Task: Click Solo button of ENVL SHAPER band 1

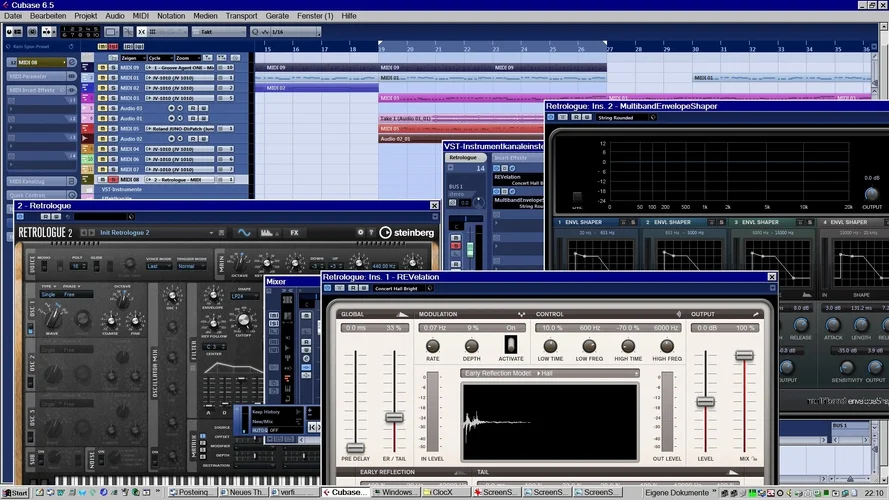Action: tap(633, 222)
